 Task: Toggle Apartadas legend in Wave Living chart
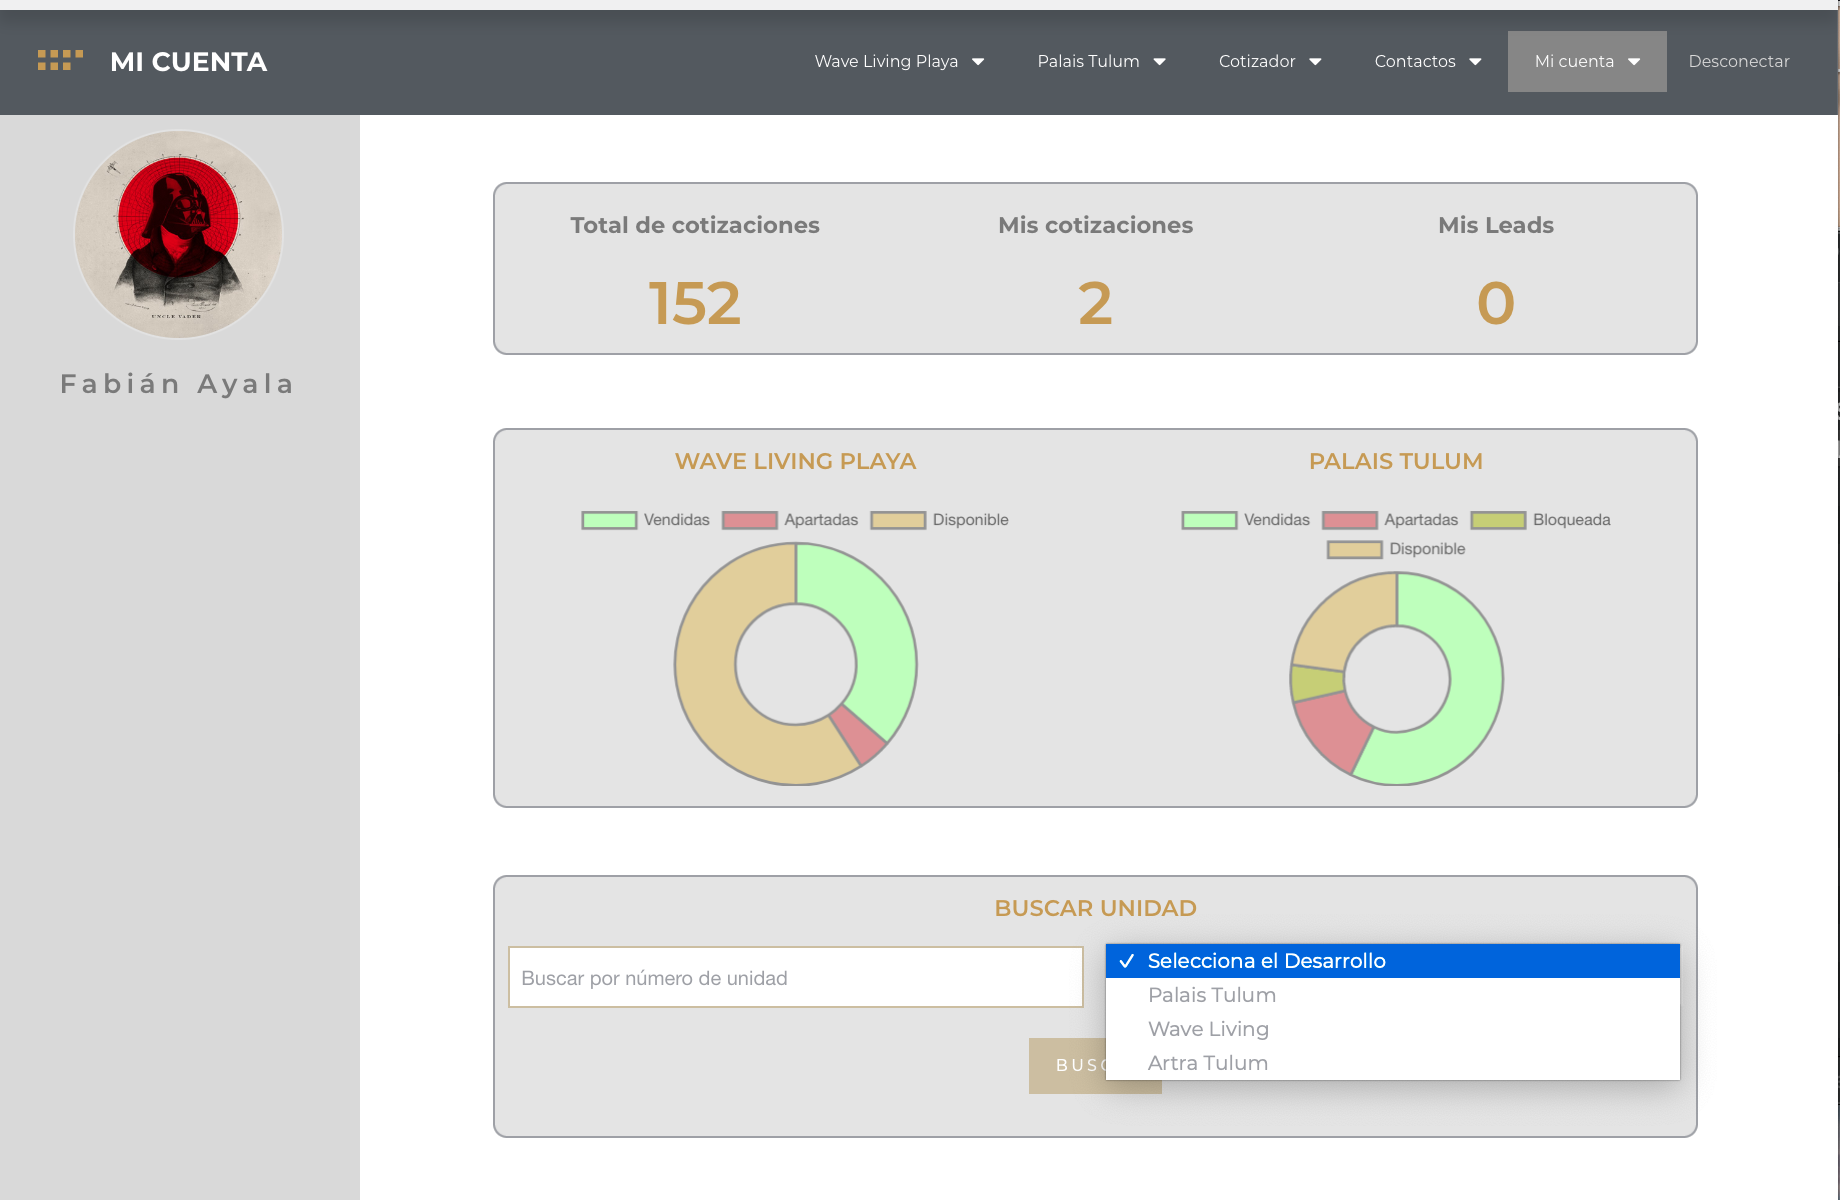pos(789,520)
